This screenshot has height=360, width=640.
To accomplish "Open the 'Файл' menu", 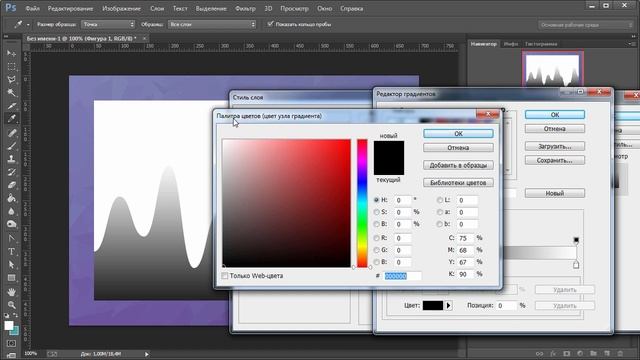I will click(33, 8).
